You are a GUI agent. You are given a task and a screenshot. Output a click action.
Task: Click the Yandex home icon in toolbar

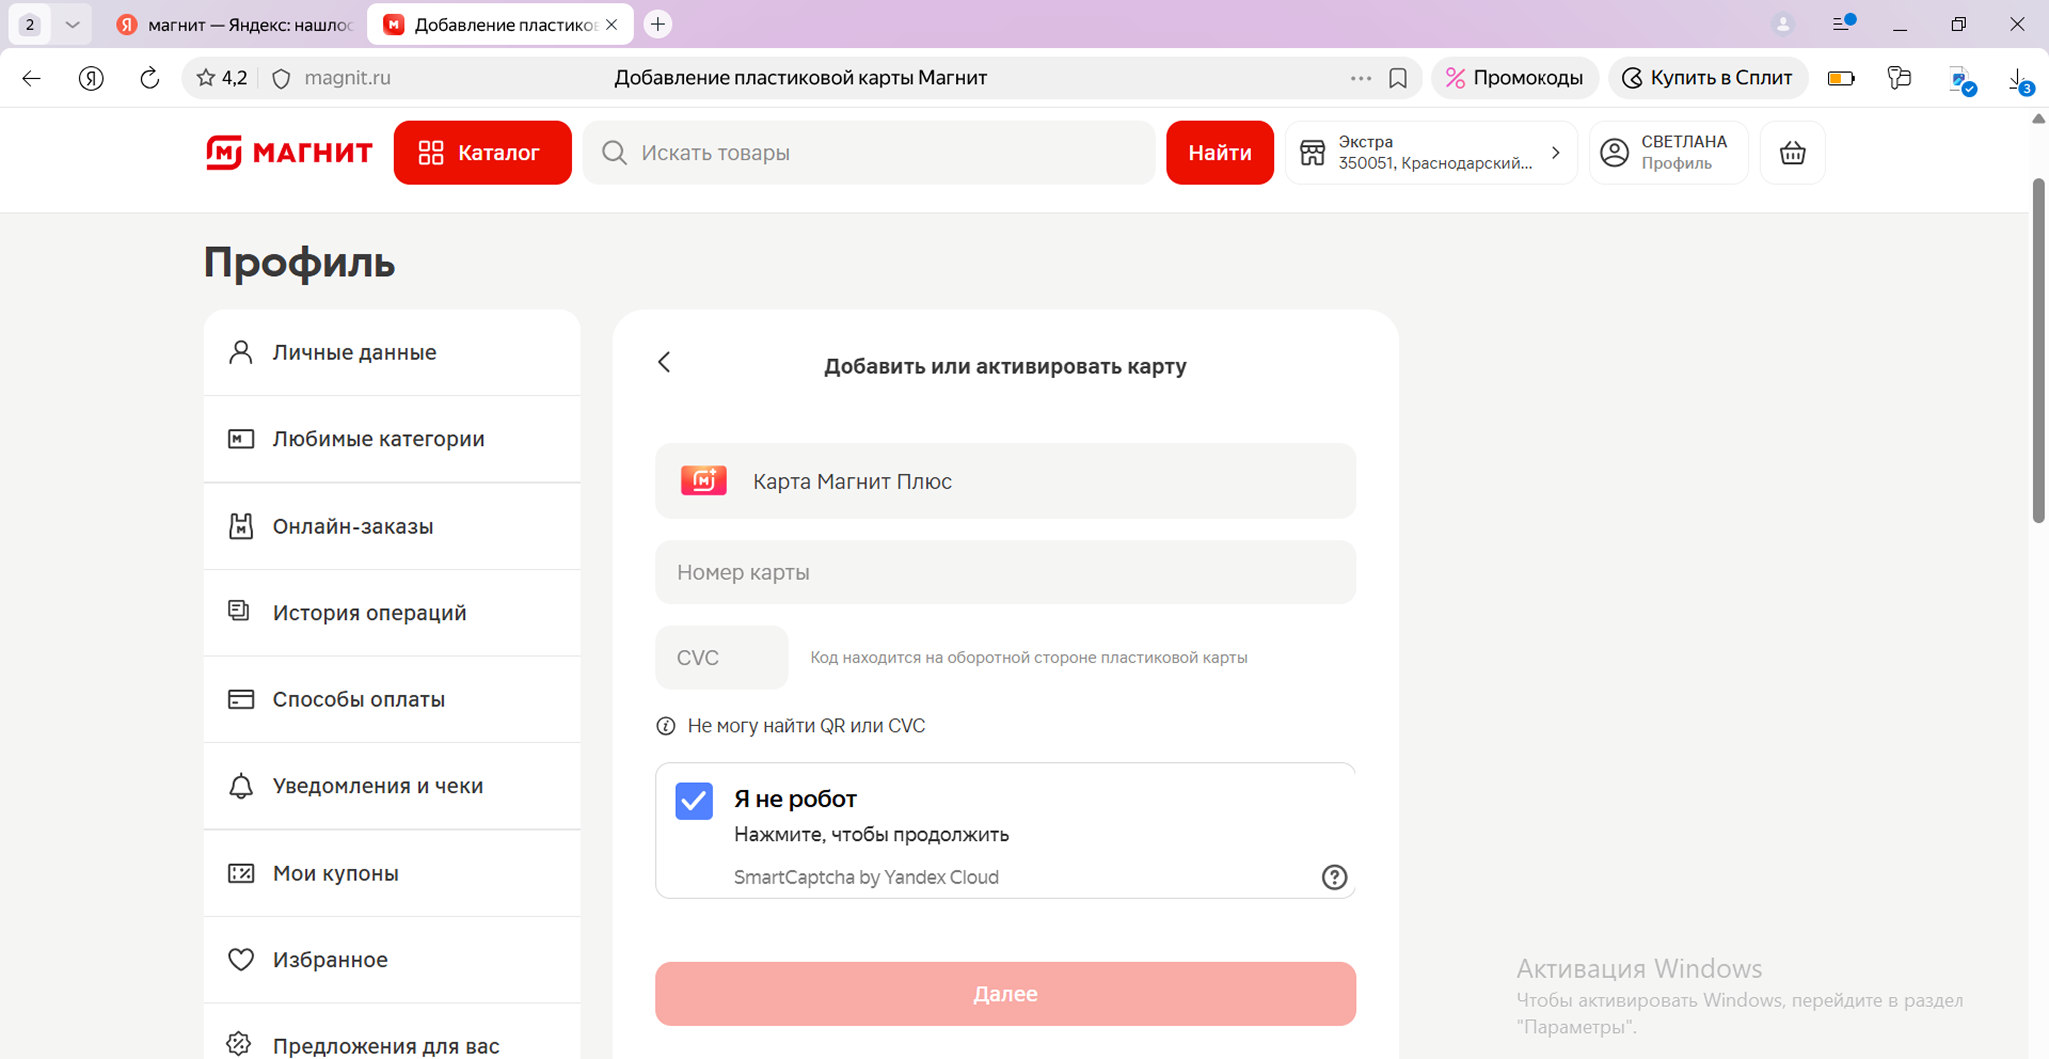point(91,78)
